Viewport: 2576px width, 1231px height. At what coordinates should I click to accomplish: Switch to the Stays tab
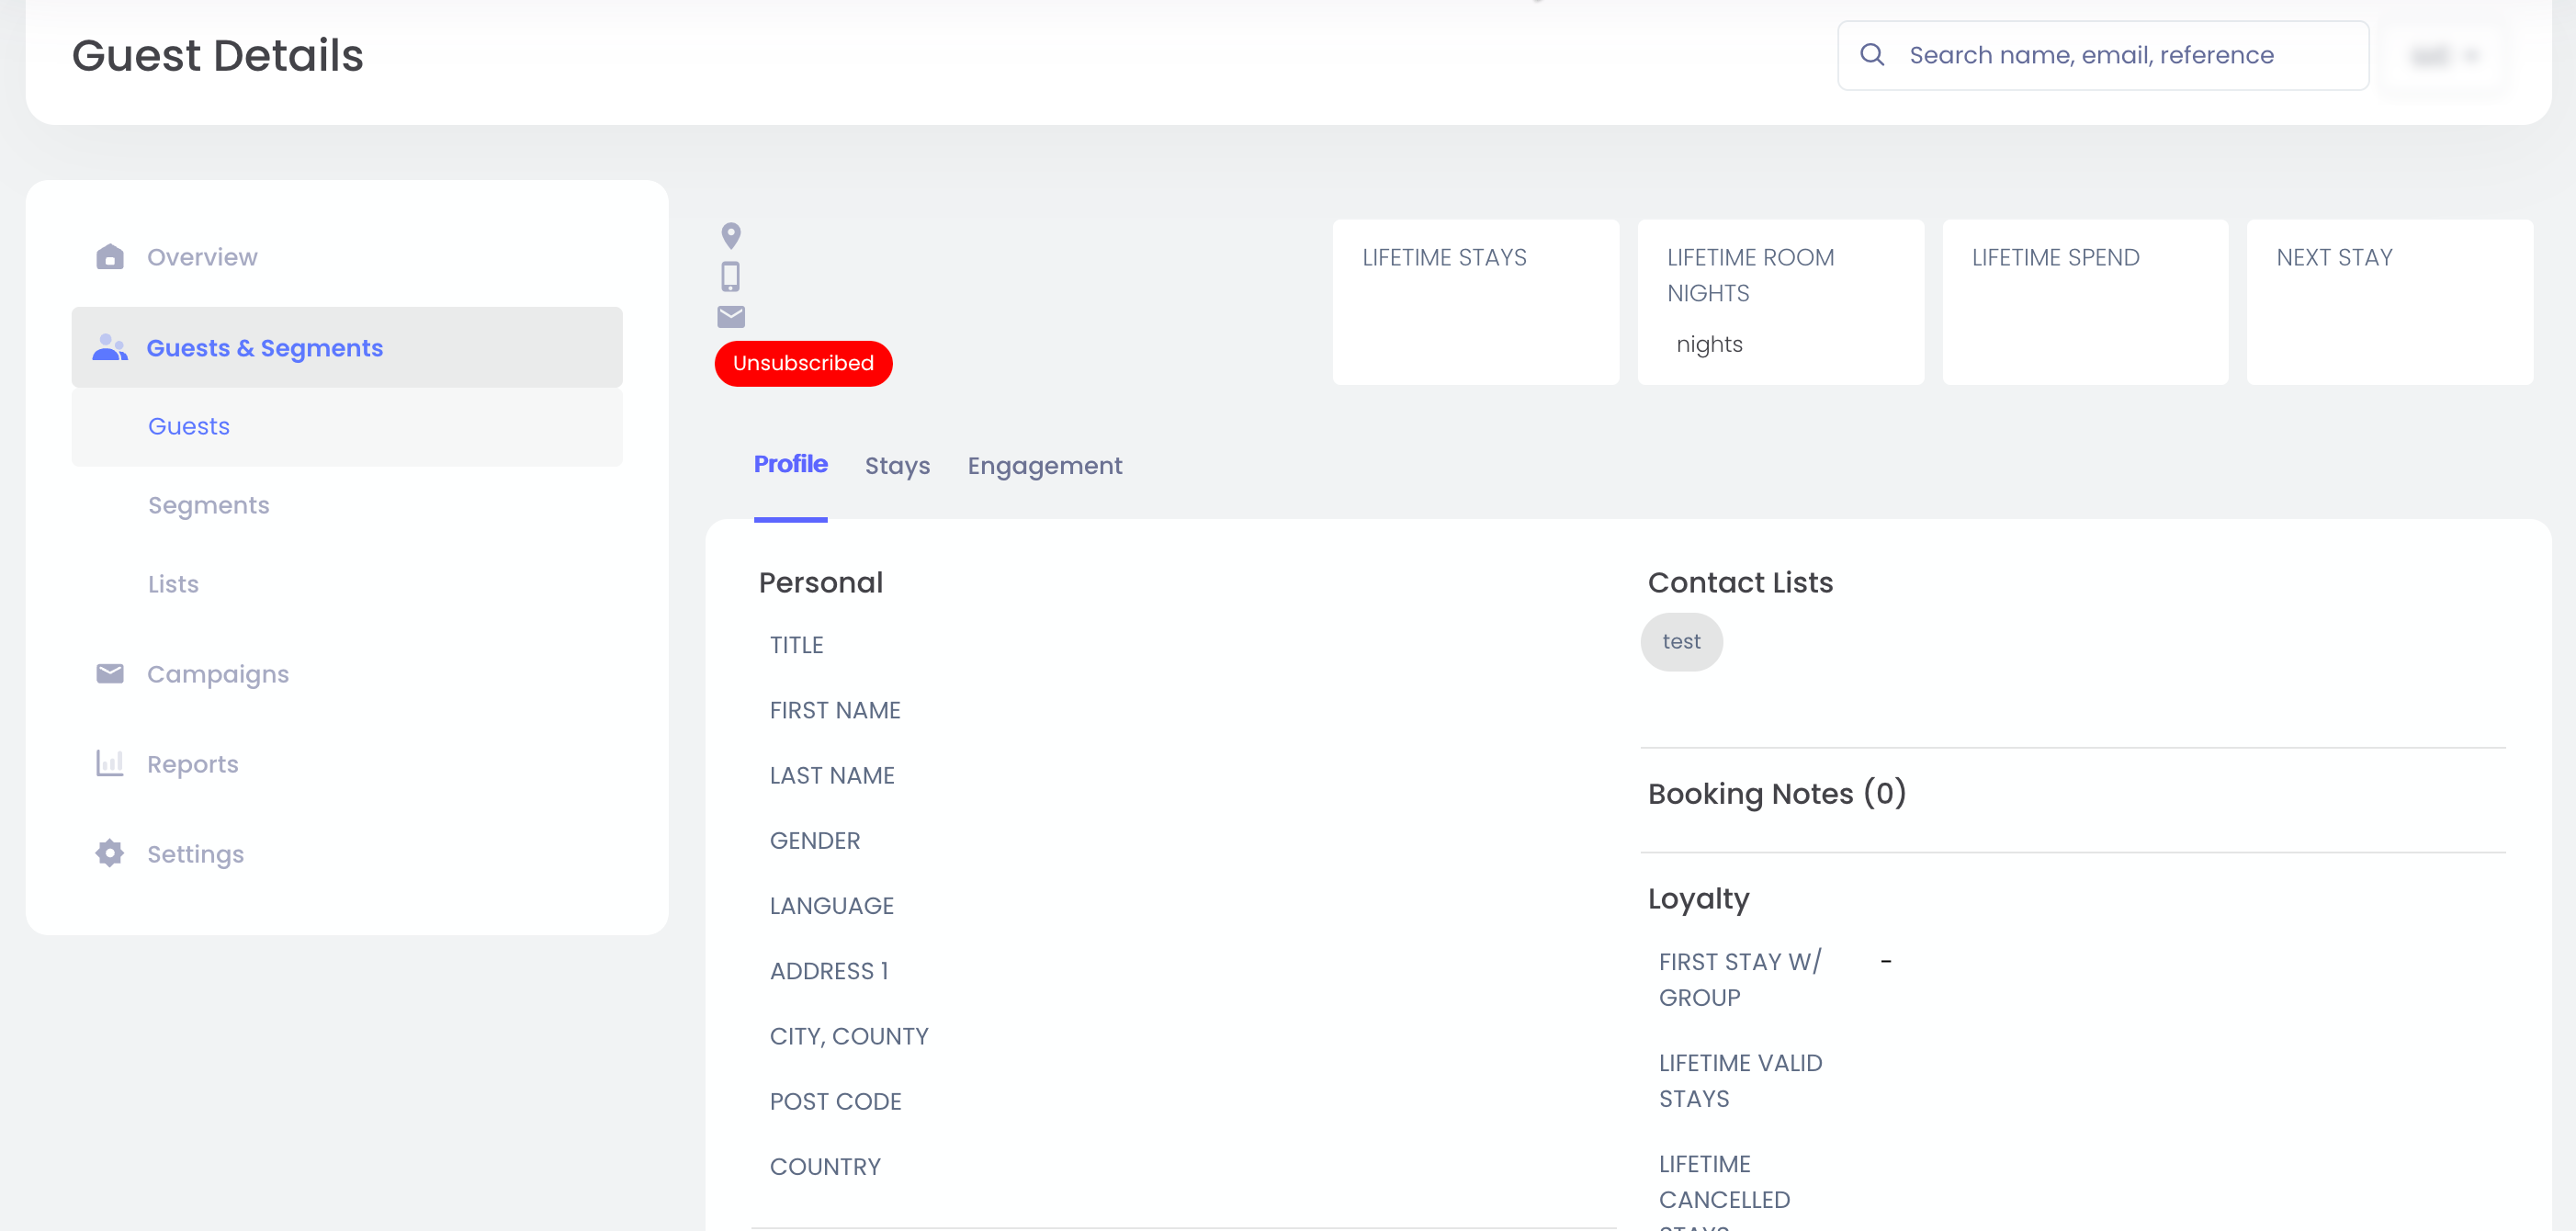(896, 466)
